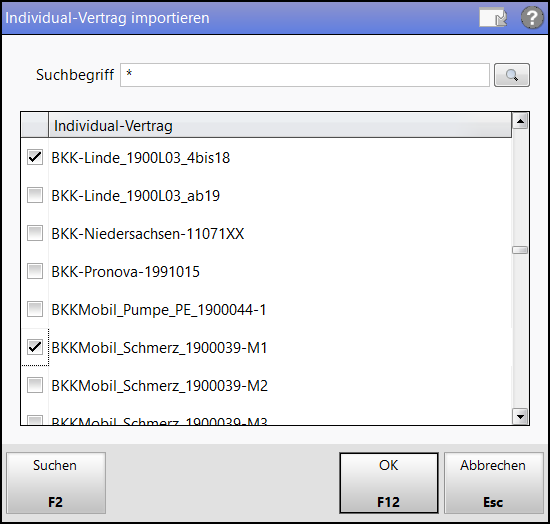Click the Individual-Vertrag column header
The image size is (550, 524).
tap(280, 126)
